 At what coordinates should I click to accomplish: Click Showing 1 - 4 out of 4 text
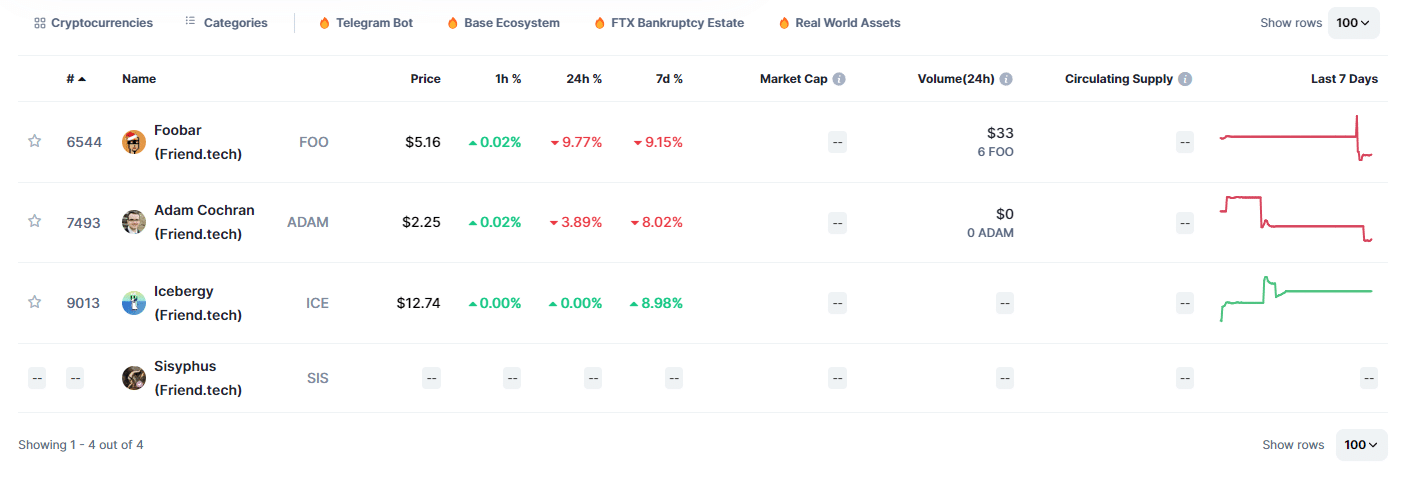click(81, 445)
